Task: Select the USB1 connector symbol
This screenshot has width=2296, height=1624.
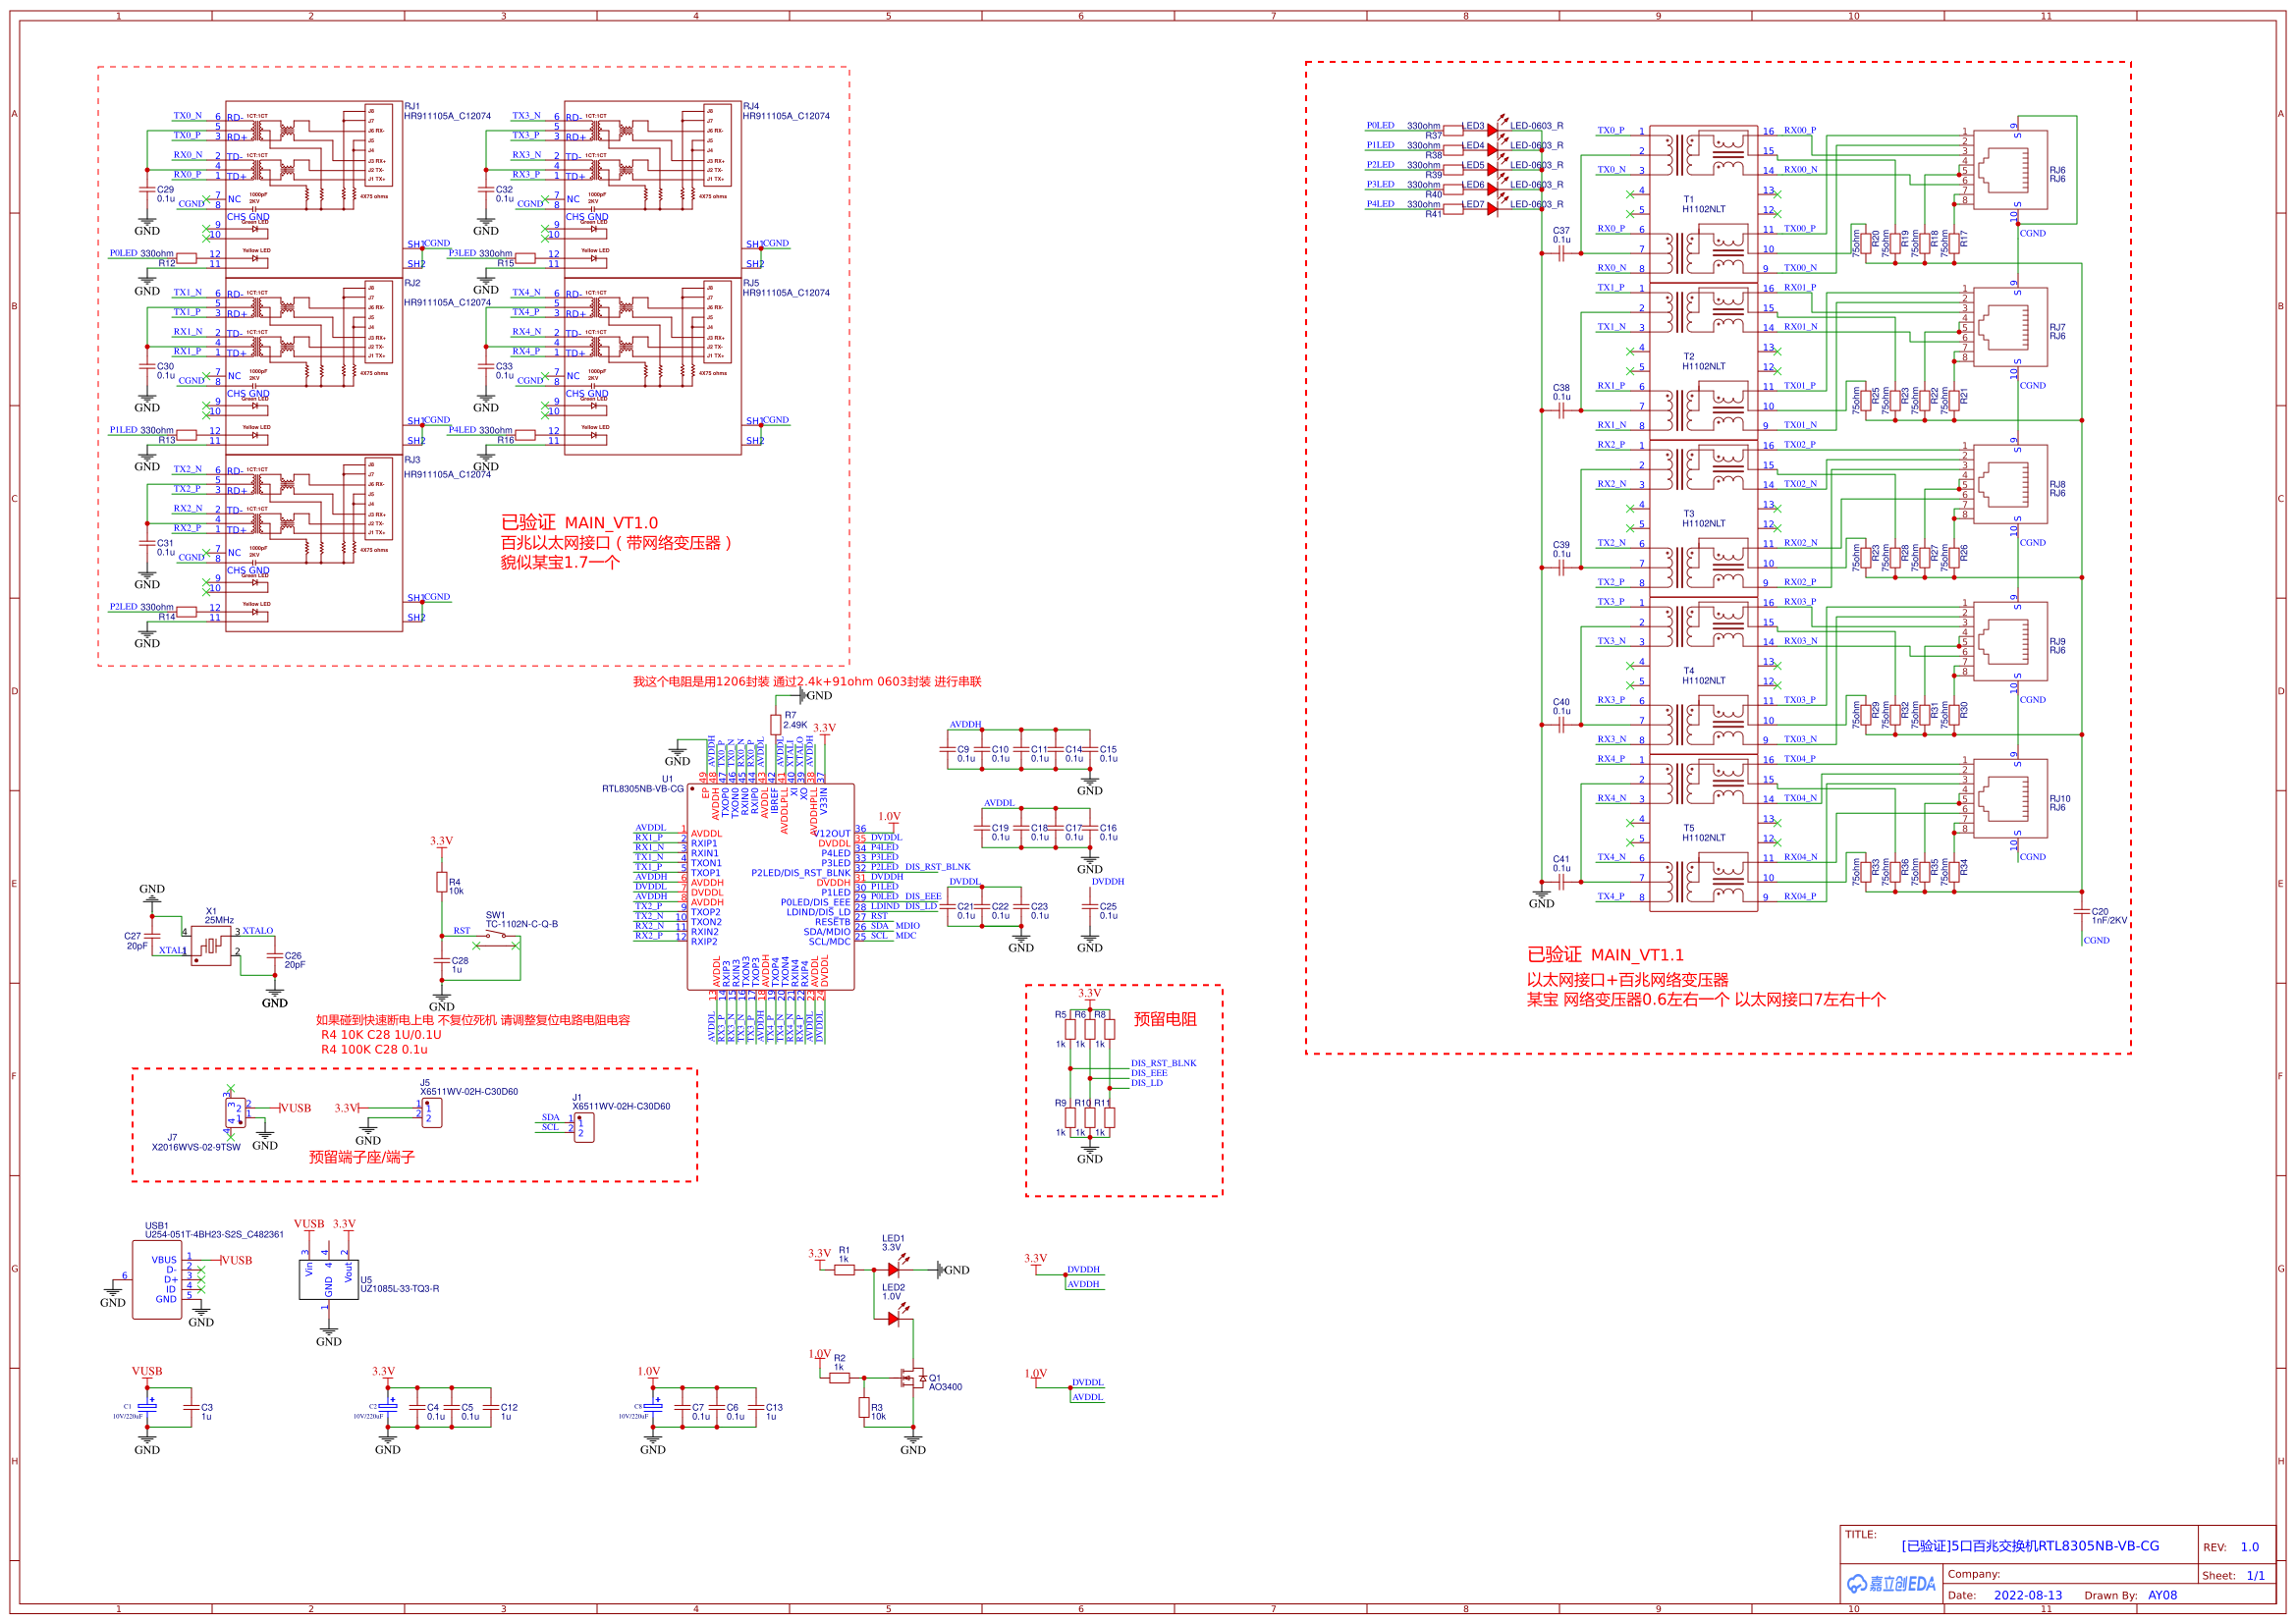Action: click(x=157, y=1280)
